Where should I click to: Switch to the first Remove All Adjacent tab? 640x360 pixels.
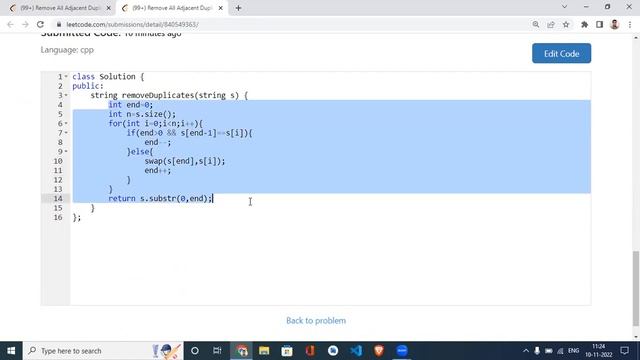click(59, 8)
